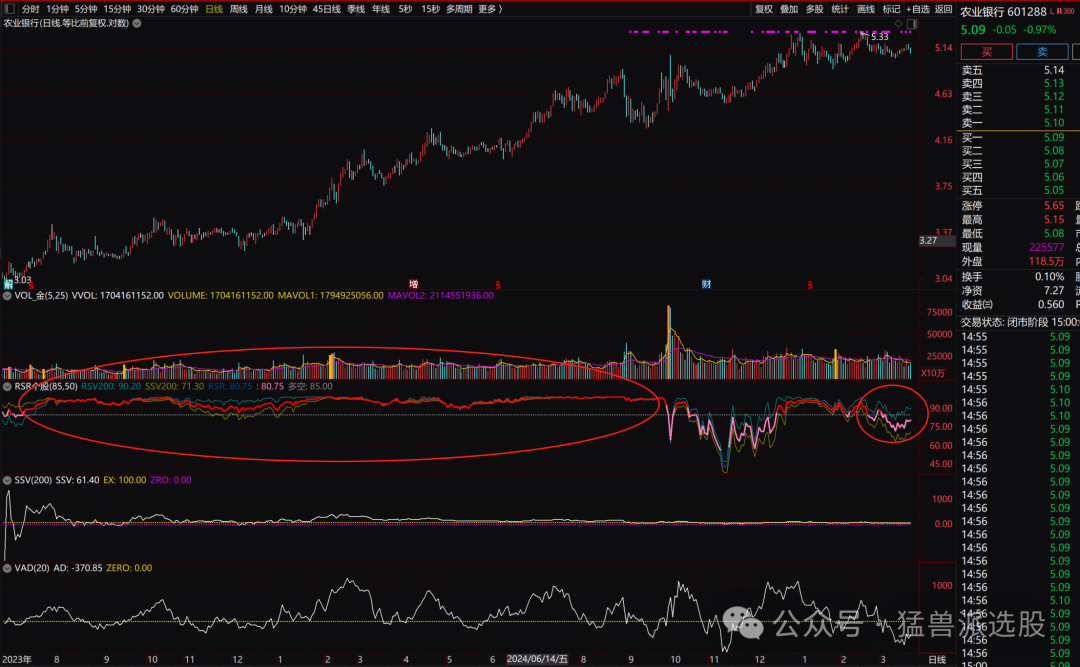Click the 卖五 price 5.14

click(x=1054, y=70)
